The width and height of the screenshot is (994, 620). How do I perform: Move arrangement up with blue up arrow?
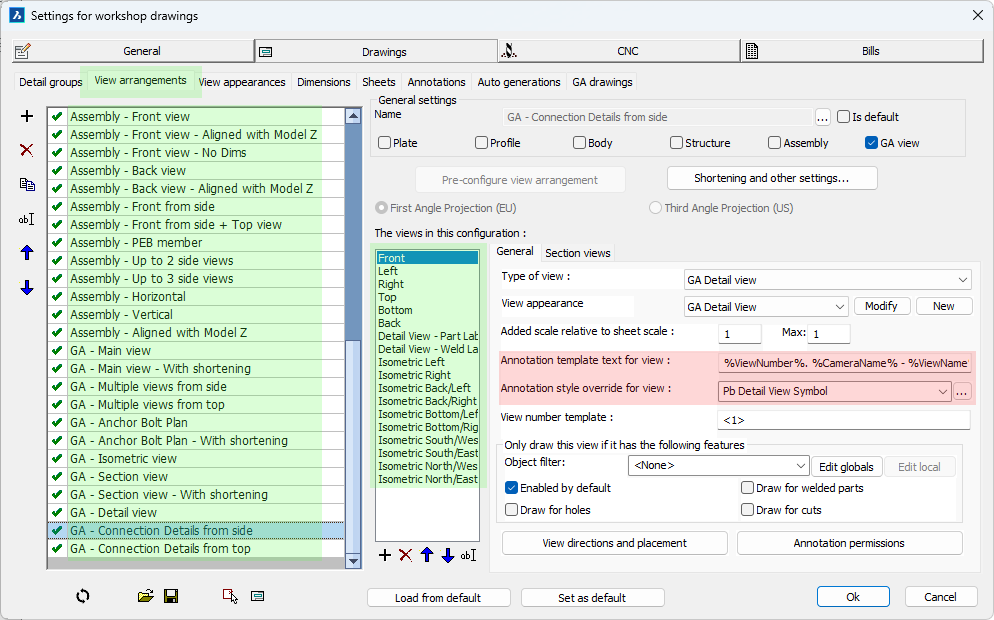tap(27, 253)
